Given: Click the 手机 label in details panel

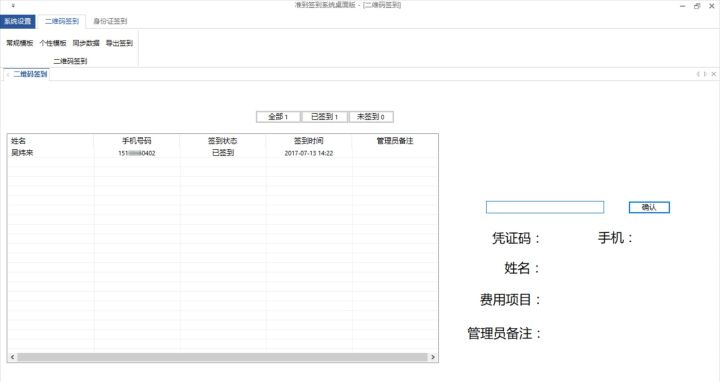Looking at the screenshot, I should (615, 238).
